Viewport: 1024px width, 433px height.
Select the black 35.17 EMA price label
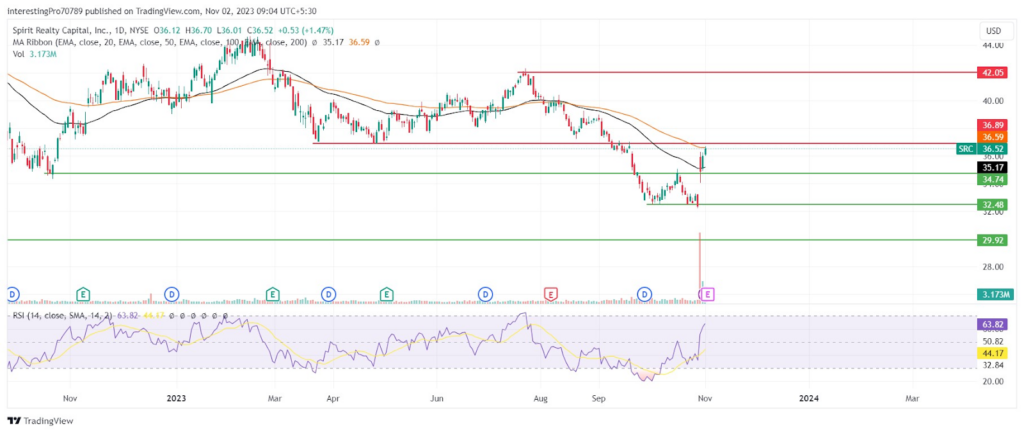click(993, 167)
